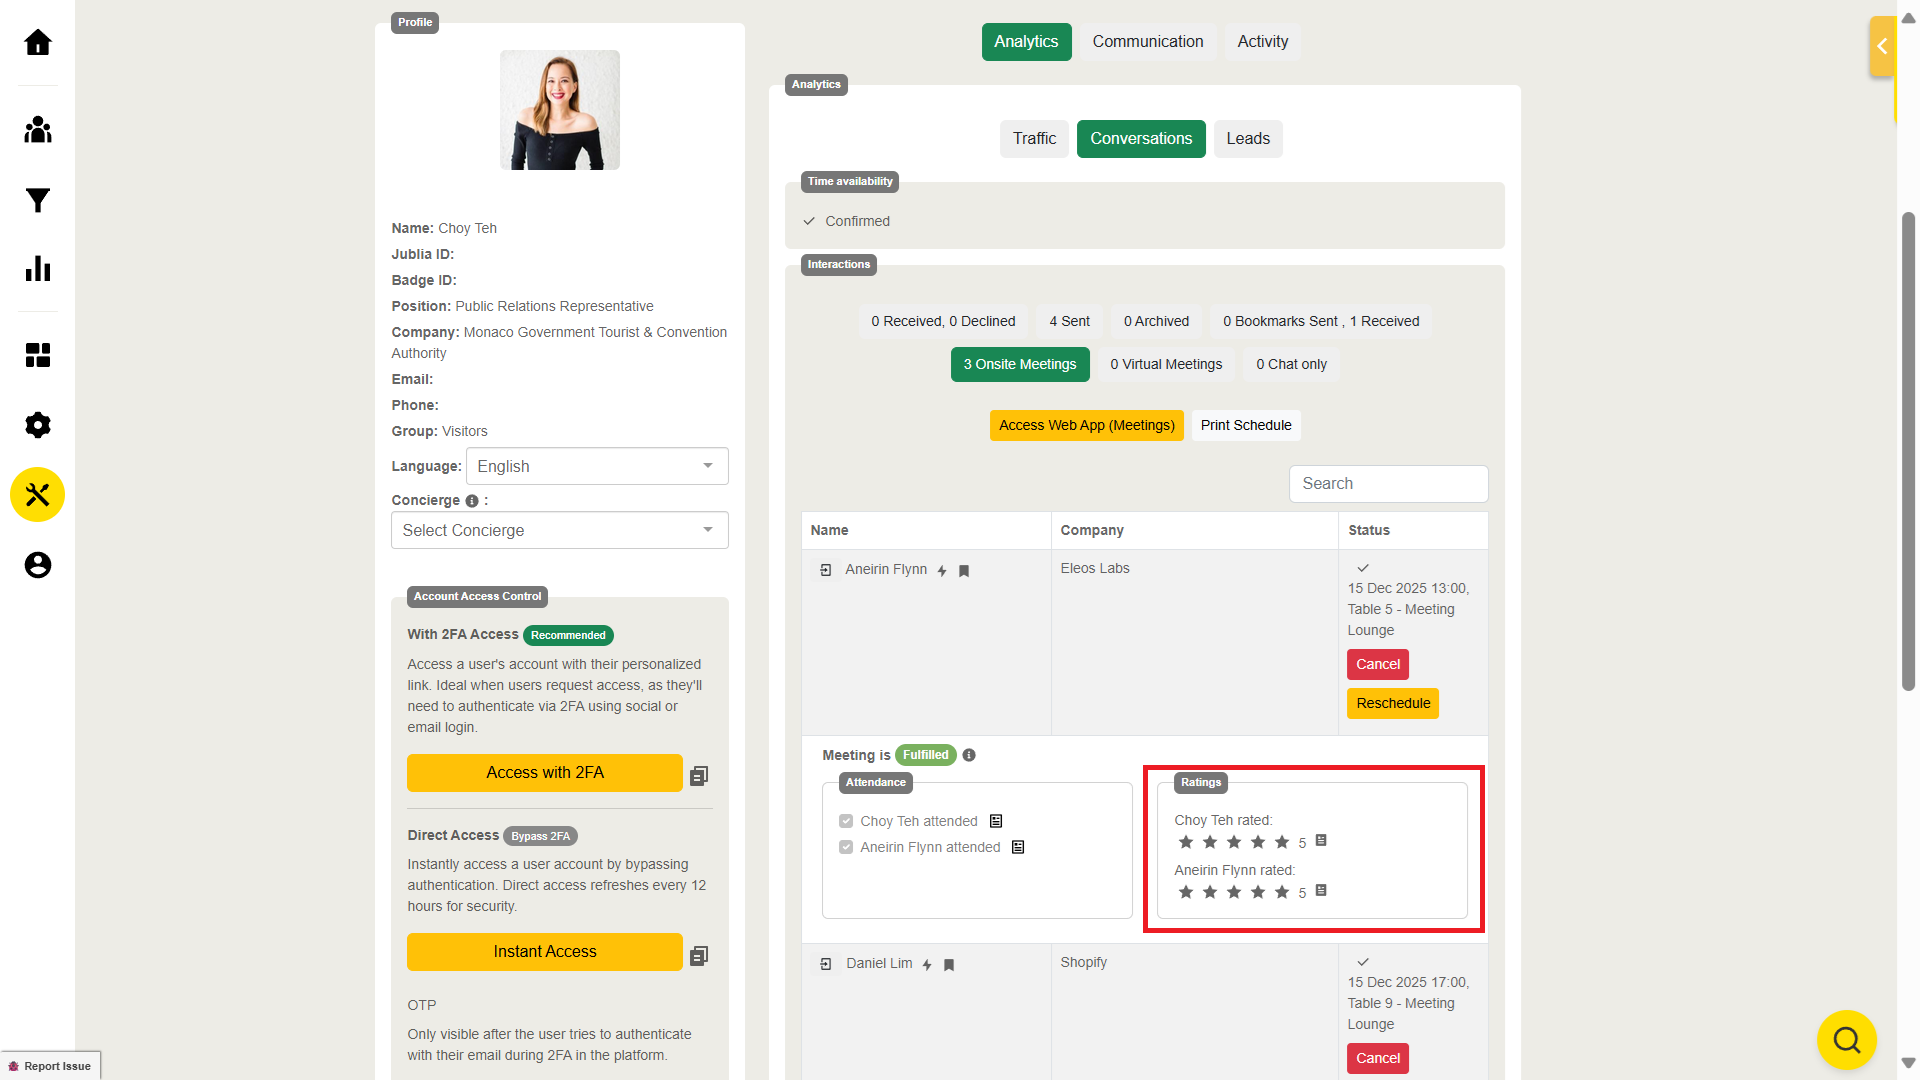
Task: Click bookmark icon beside Aneirin Flynn
Action: pyautogui.click(x=964, y=571)
